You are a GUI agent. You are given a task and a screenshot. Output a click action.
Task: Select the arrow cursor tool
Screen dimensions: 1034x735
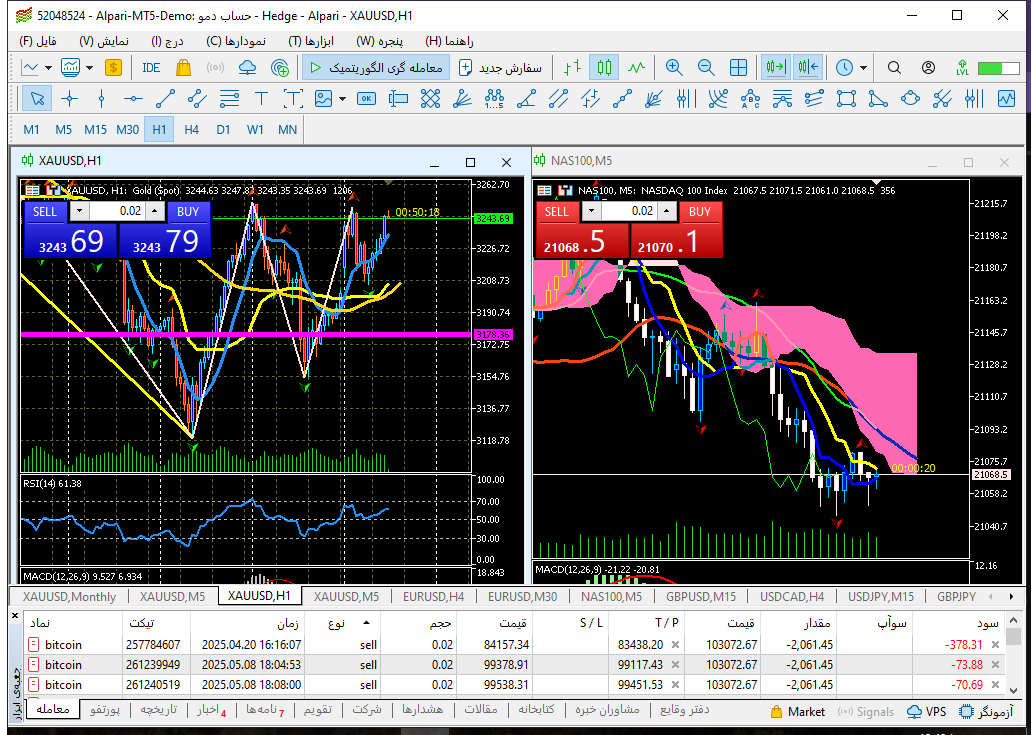tap(37, 99)
